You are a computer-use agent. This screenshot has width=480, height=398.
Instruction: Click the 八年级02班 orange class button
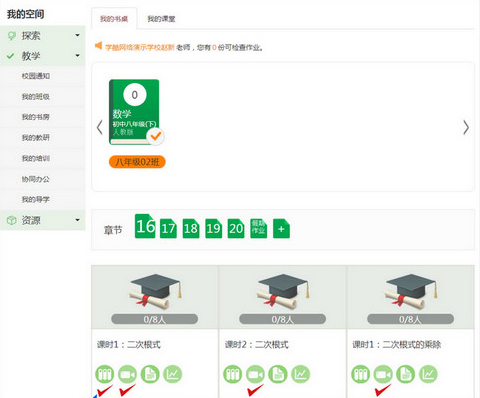pos(137,162)
